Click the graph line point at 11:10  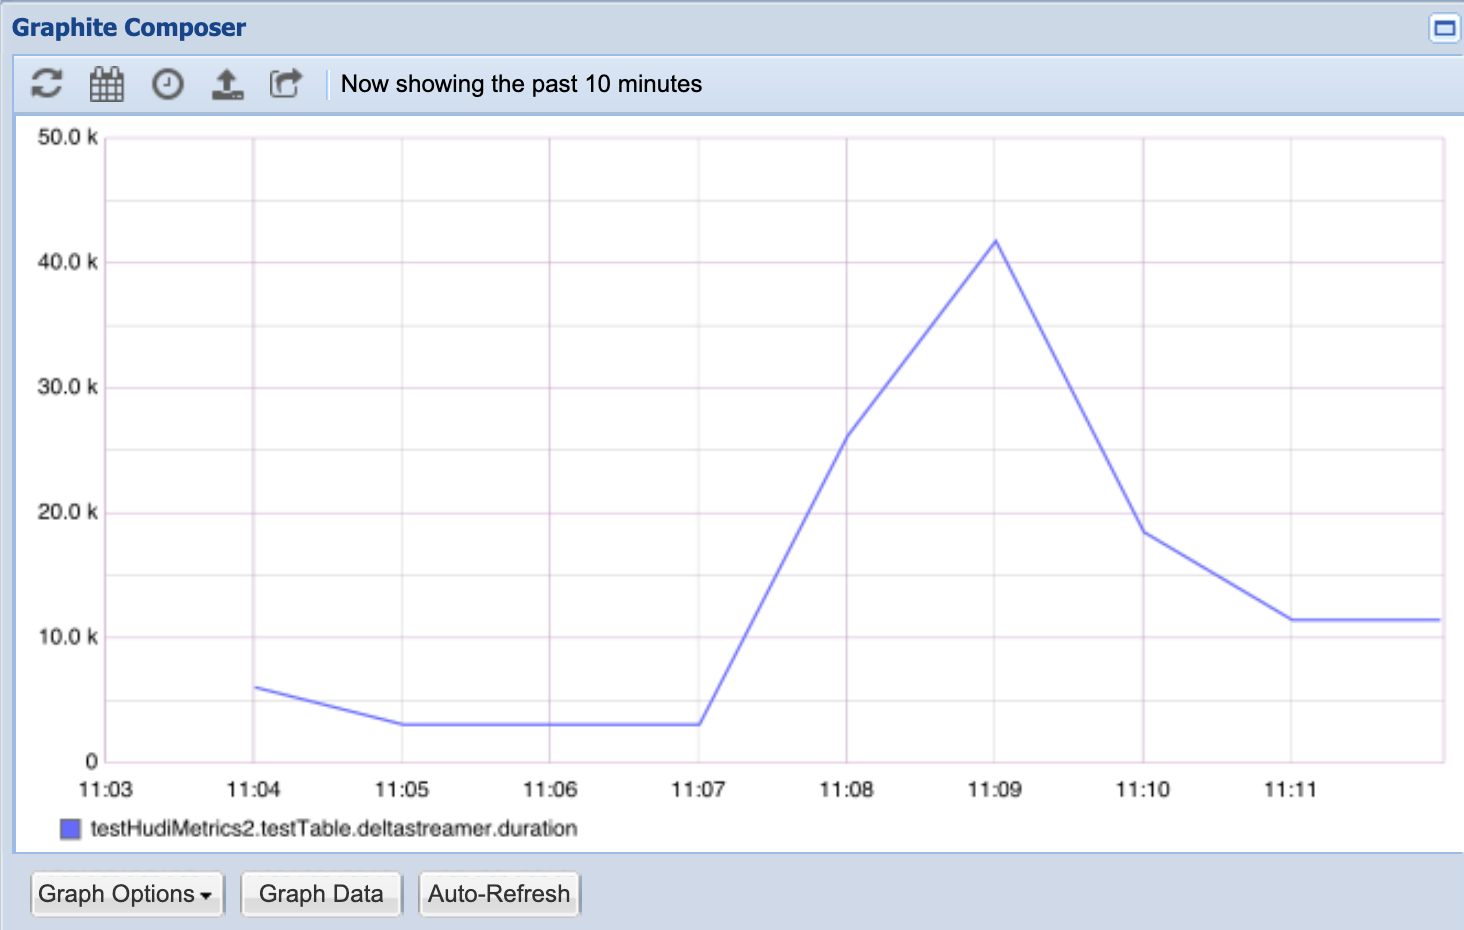tap(1144, 532)
